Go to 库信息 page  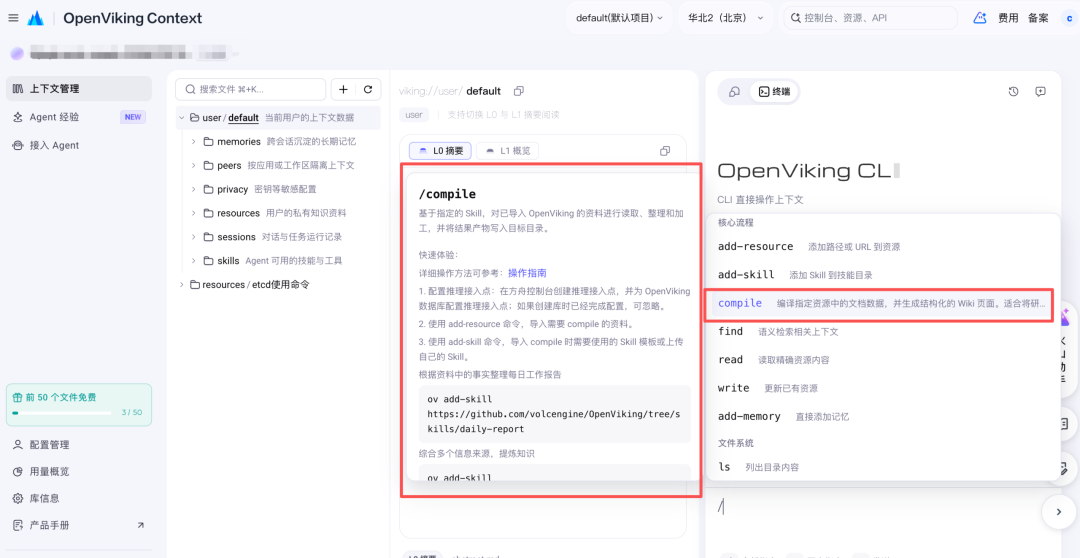click(x=45, y=498)
